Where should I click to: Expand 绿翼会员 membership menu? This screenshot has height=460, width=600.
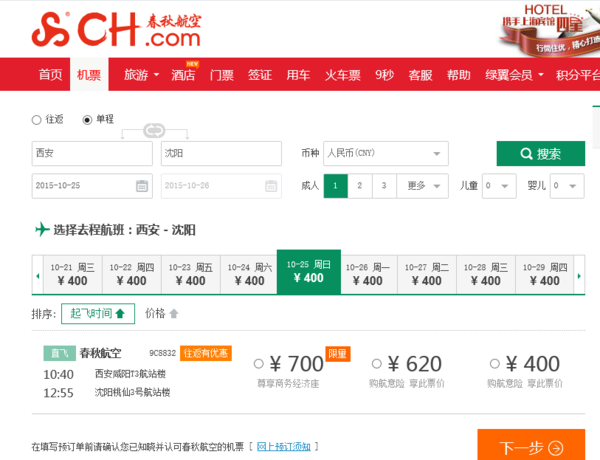[514, 75]
